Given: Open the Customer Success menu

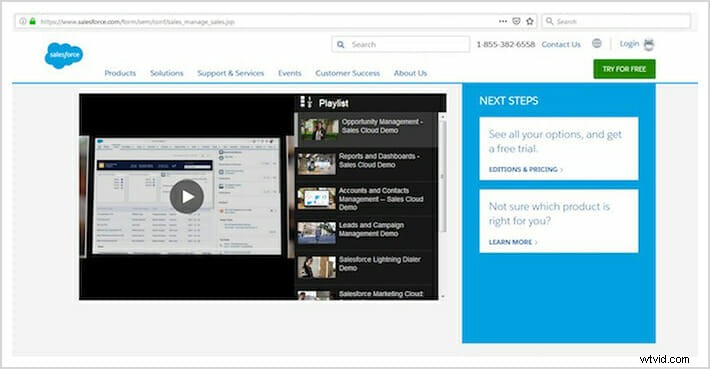Looking at the screenshot, I should click(x=348, y=73).
